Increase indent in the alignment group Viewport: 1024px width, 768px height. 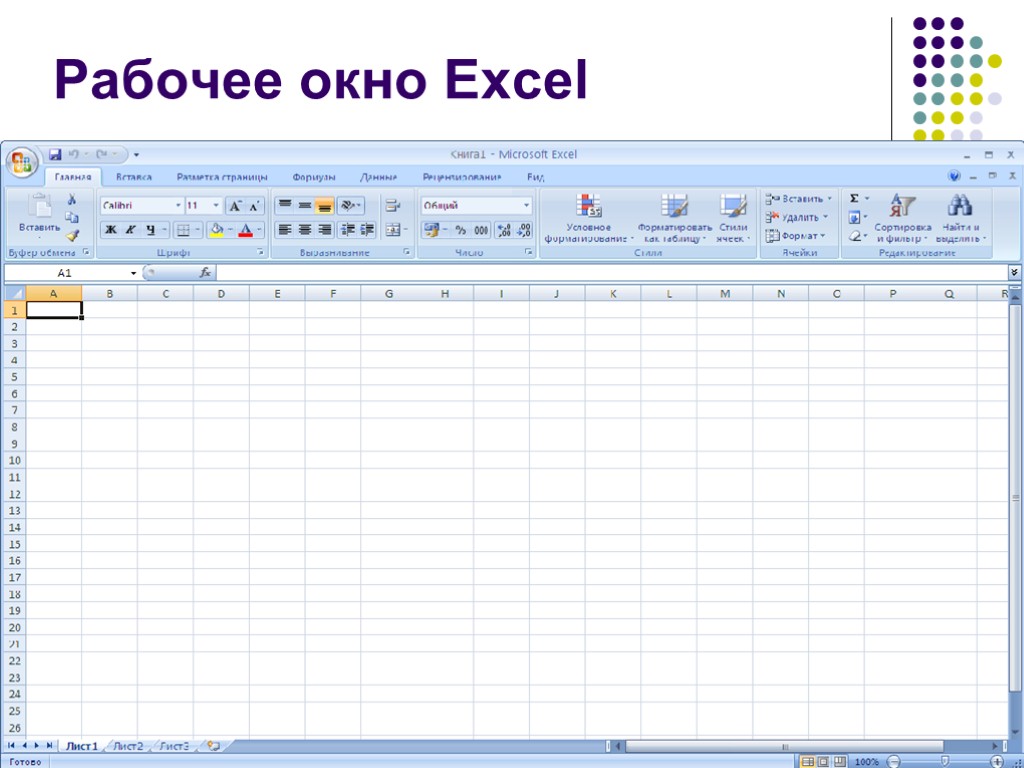coord(368,229)
